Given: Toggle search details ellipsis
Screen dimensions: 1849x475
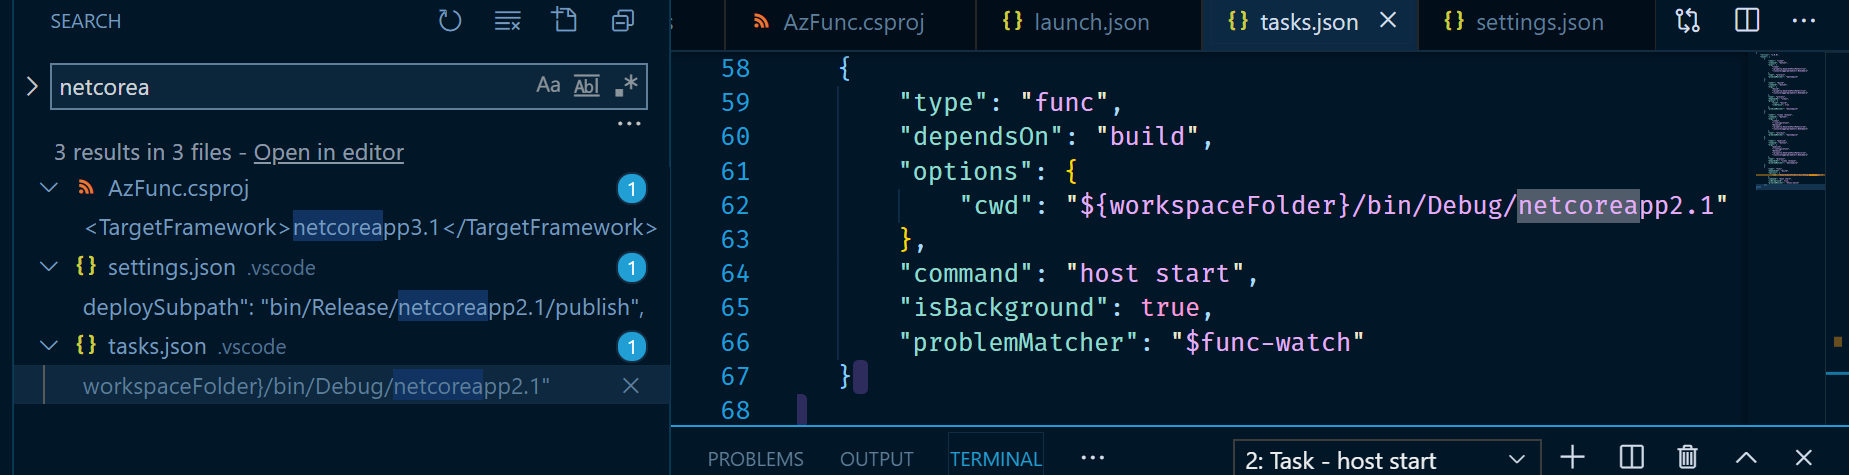Looking at the screenshot, I should pyautogui.click(x=629, y=124).
